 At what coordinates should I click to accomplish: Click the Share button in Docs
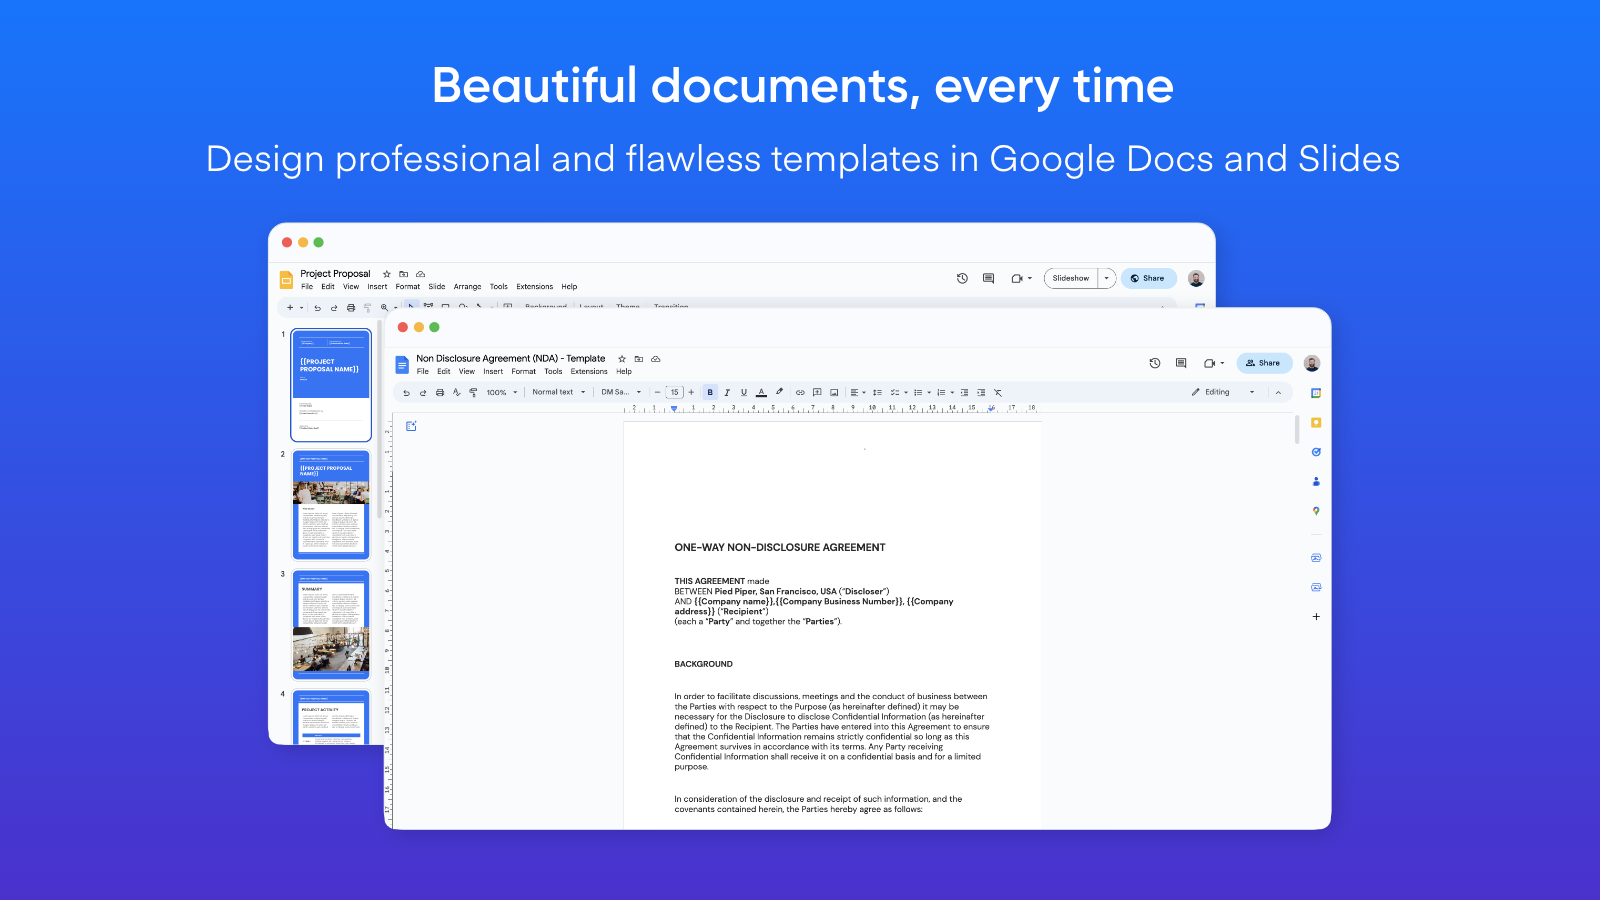1264,363
